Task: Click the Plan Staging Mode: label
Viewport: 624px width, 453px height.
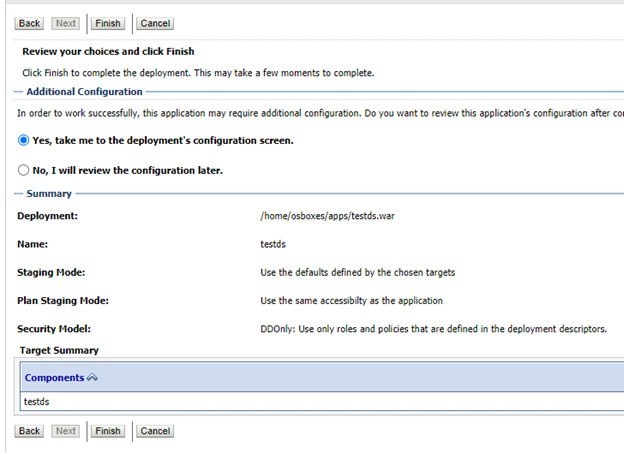Action: pyautogui.click(x=63, y=301)
